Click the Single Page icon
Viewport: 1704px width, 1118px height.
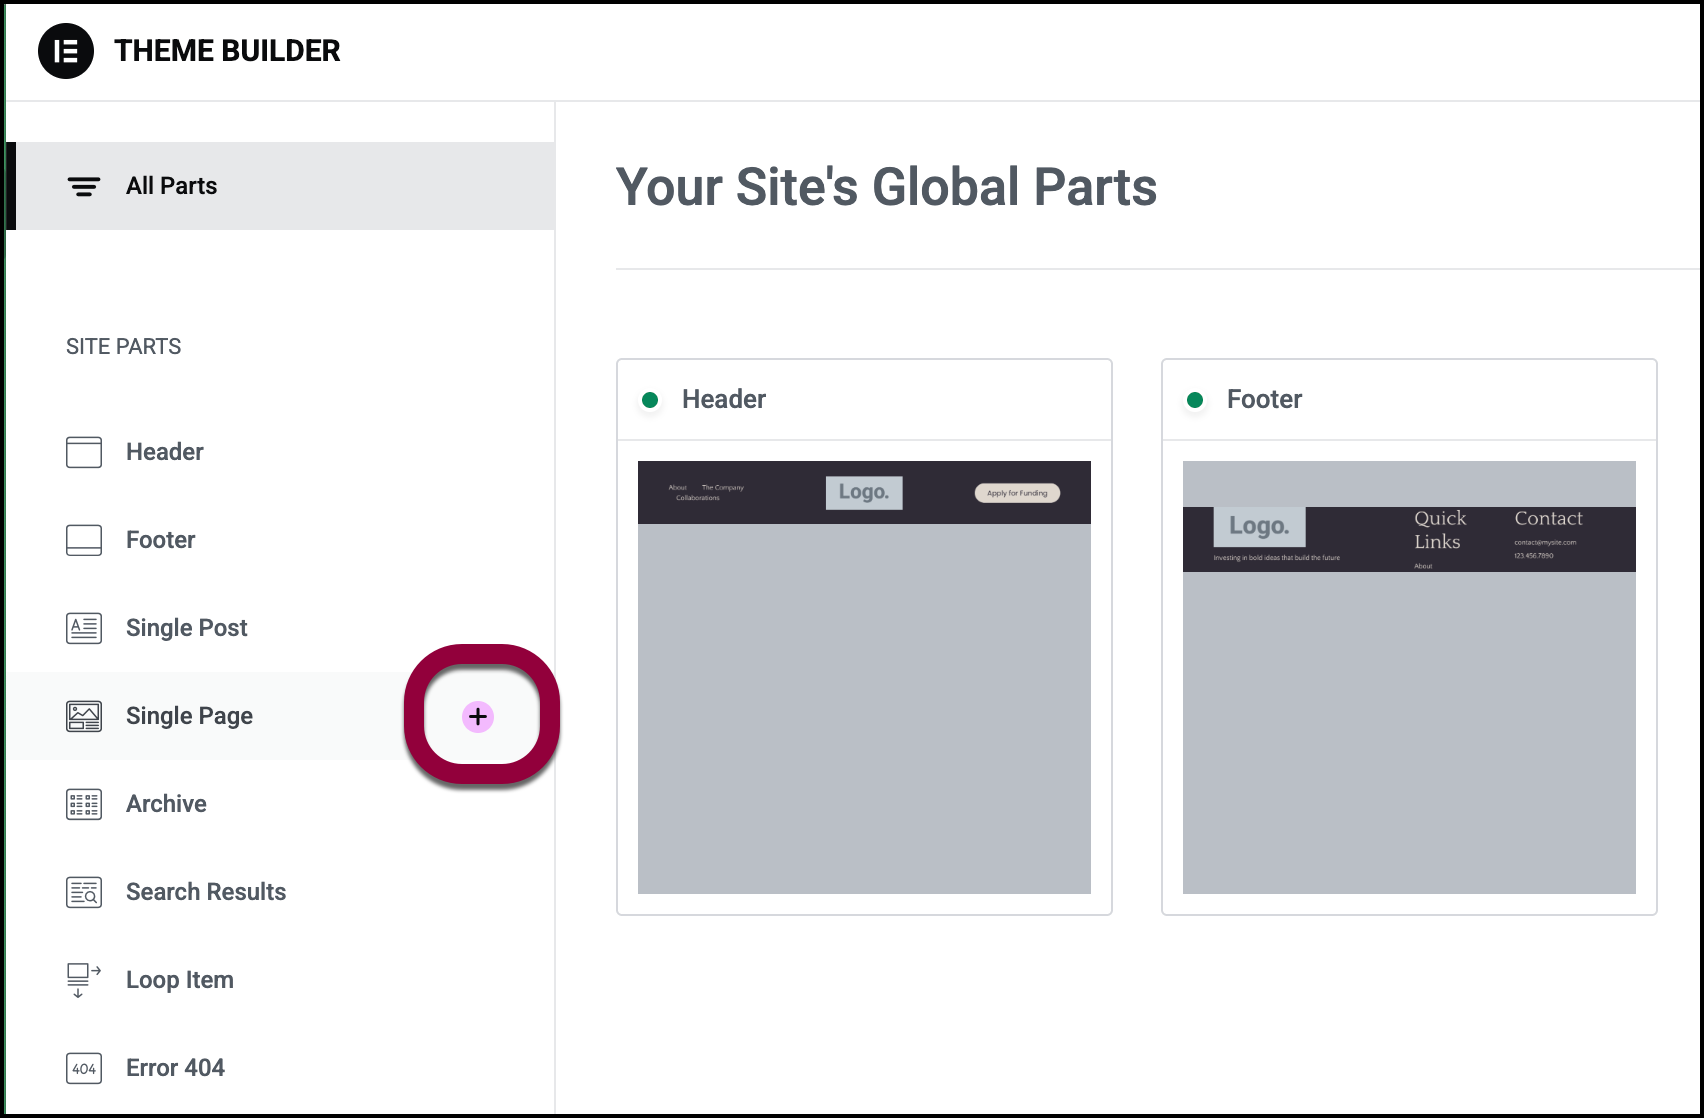[x=84, y=716]
